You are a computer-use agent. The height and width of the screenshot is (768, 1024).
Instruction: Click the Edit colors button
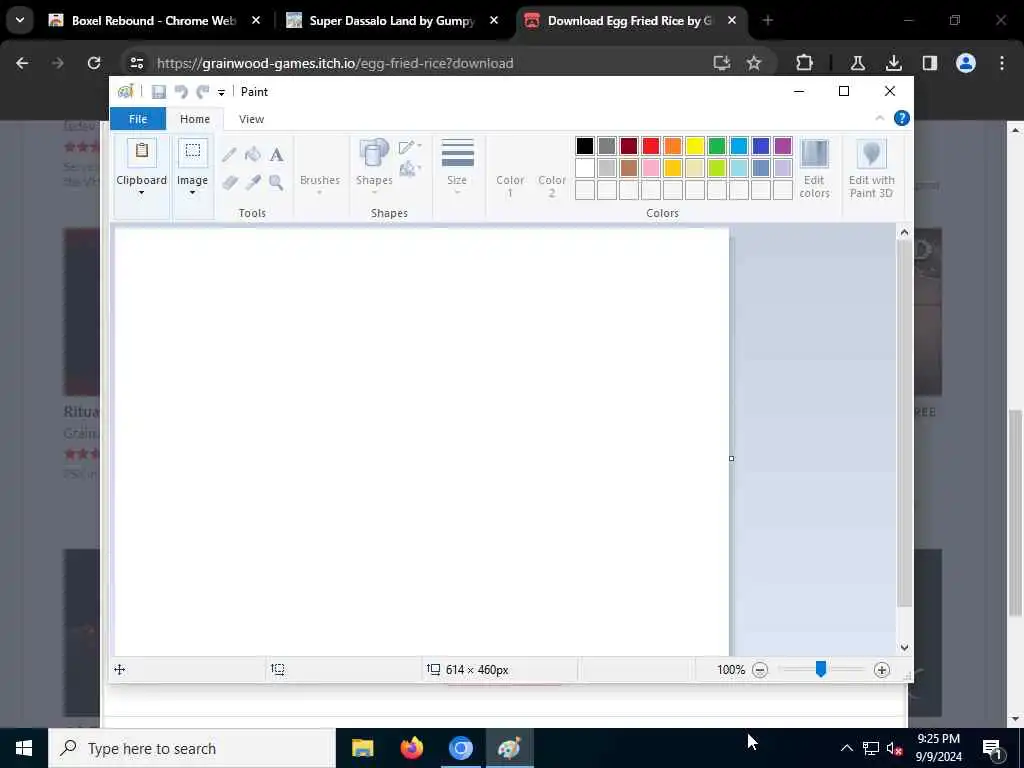point(814,168)
